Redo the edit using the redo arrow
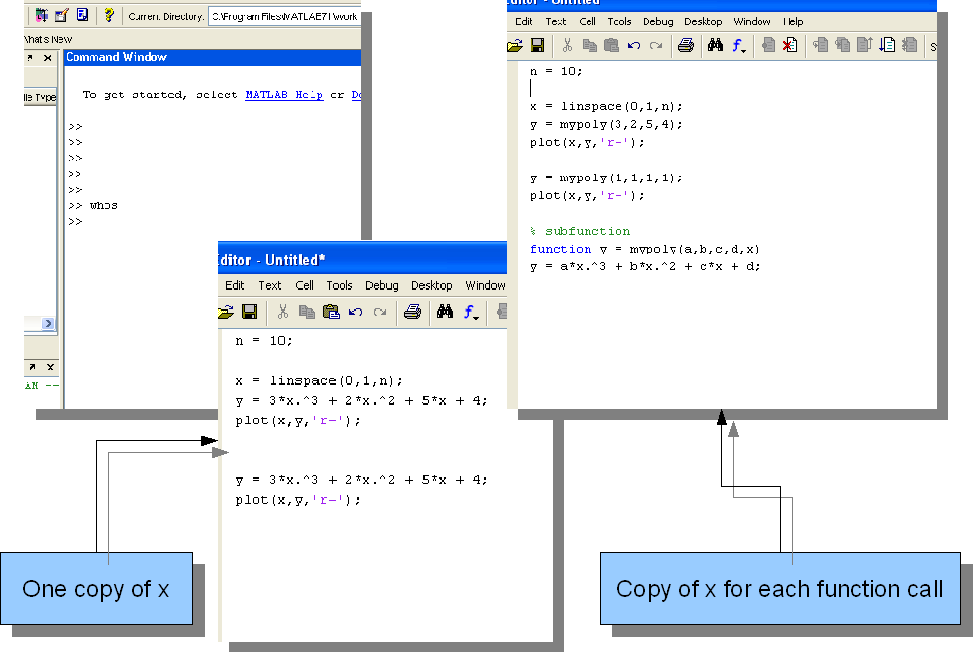This screenshot has width=974, height=655. point(380,312)
